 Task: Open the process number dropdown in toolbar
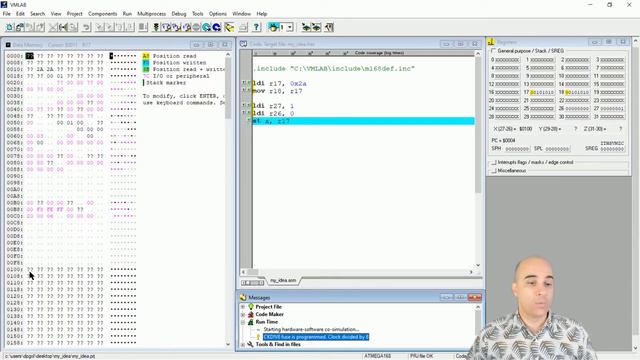[x=290, y=27]
